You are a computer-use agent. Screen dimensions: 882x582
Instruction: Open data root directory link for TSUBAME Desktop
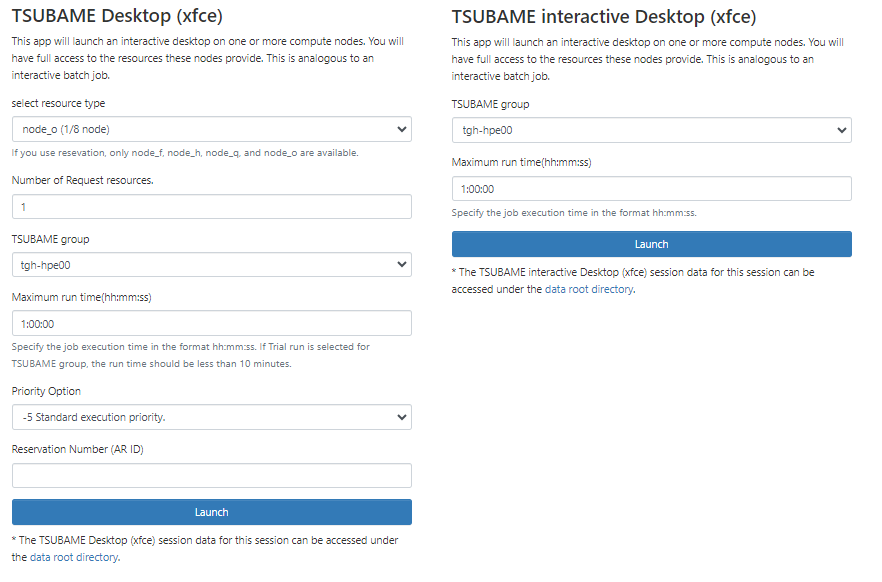74,557
